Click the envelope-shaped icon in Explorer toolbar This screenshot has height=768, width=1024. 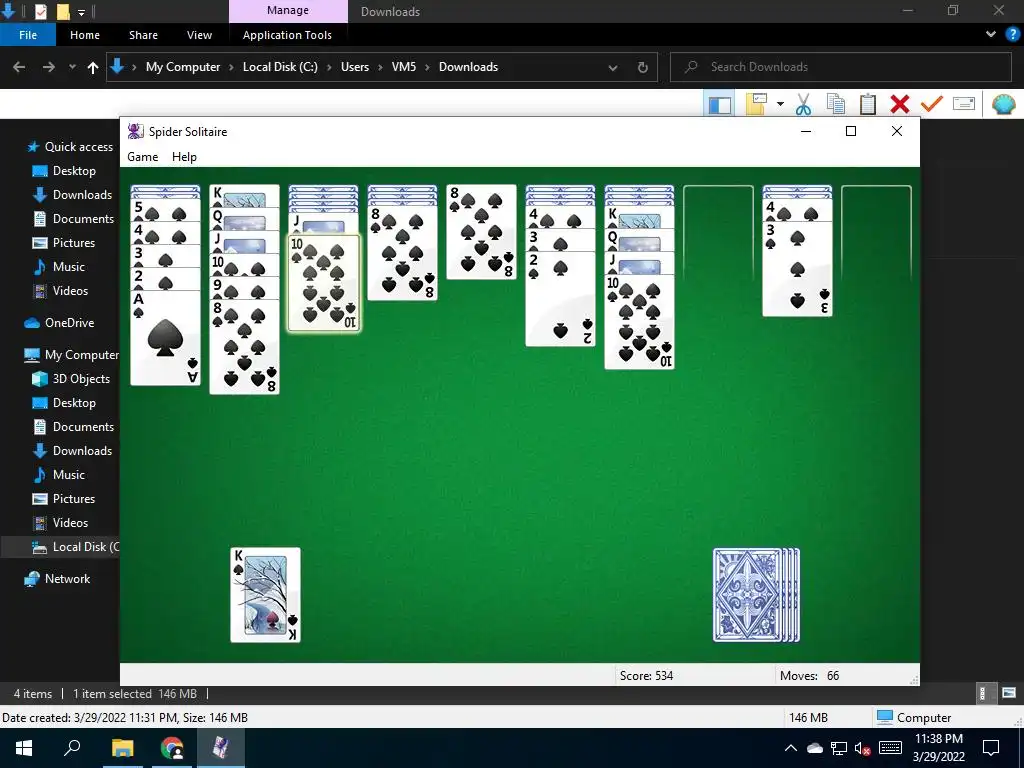(964, 104)
